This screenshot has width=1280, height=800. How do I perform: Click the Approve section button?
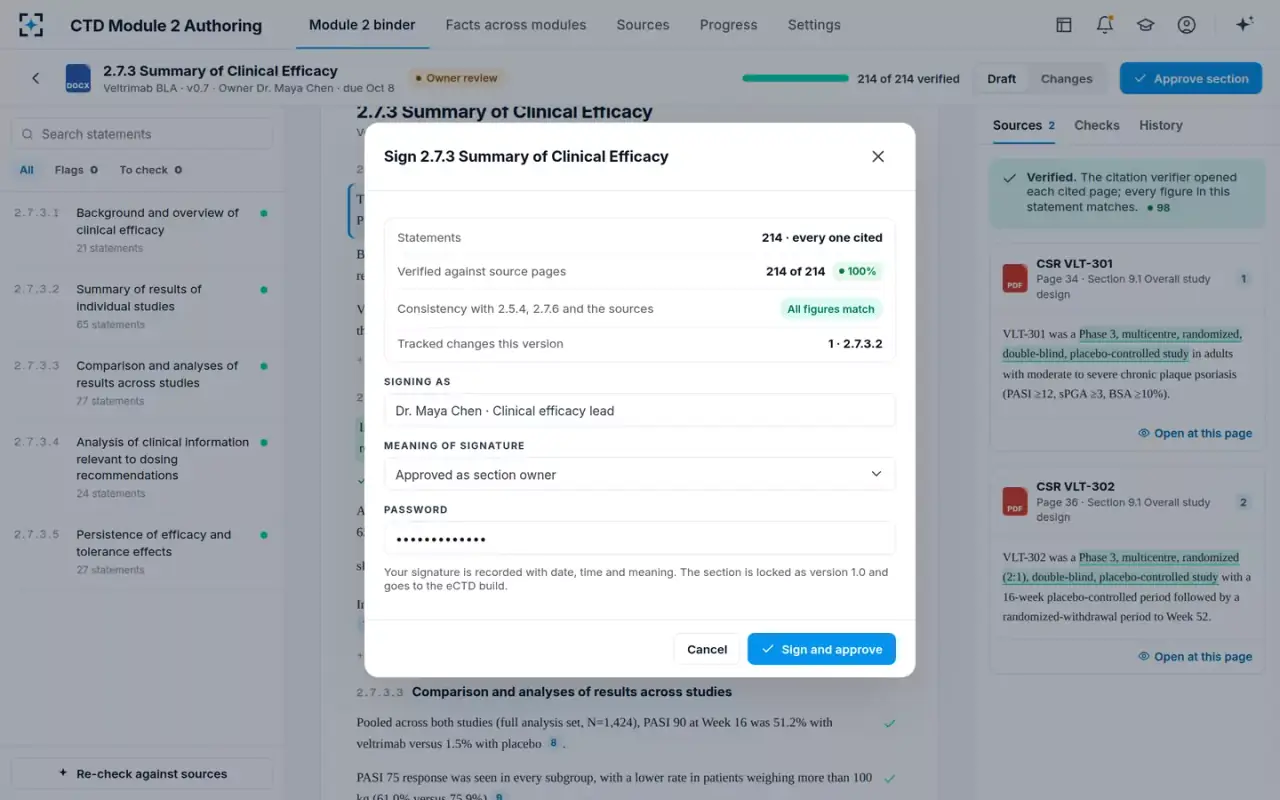coord(1191,79)
